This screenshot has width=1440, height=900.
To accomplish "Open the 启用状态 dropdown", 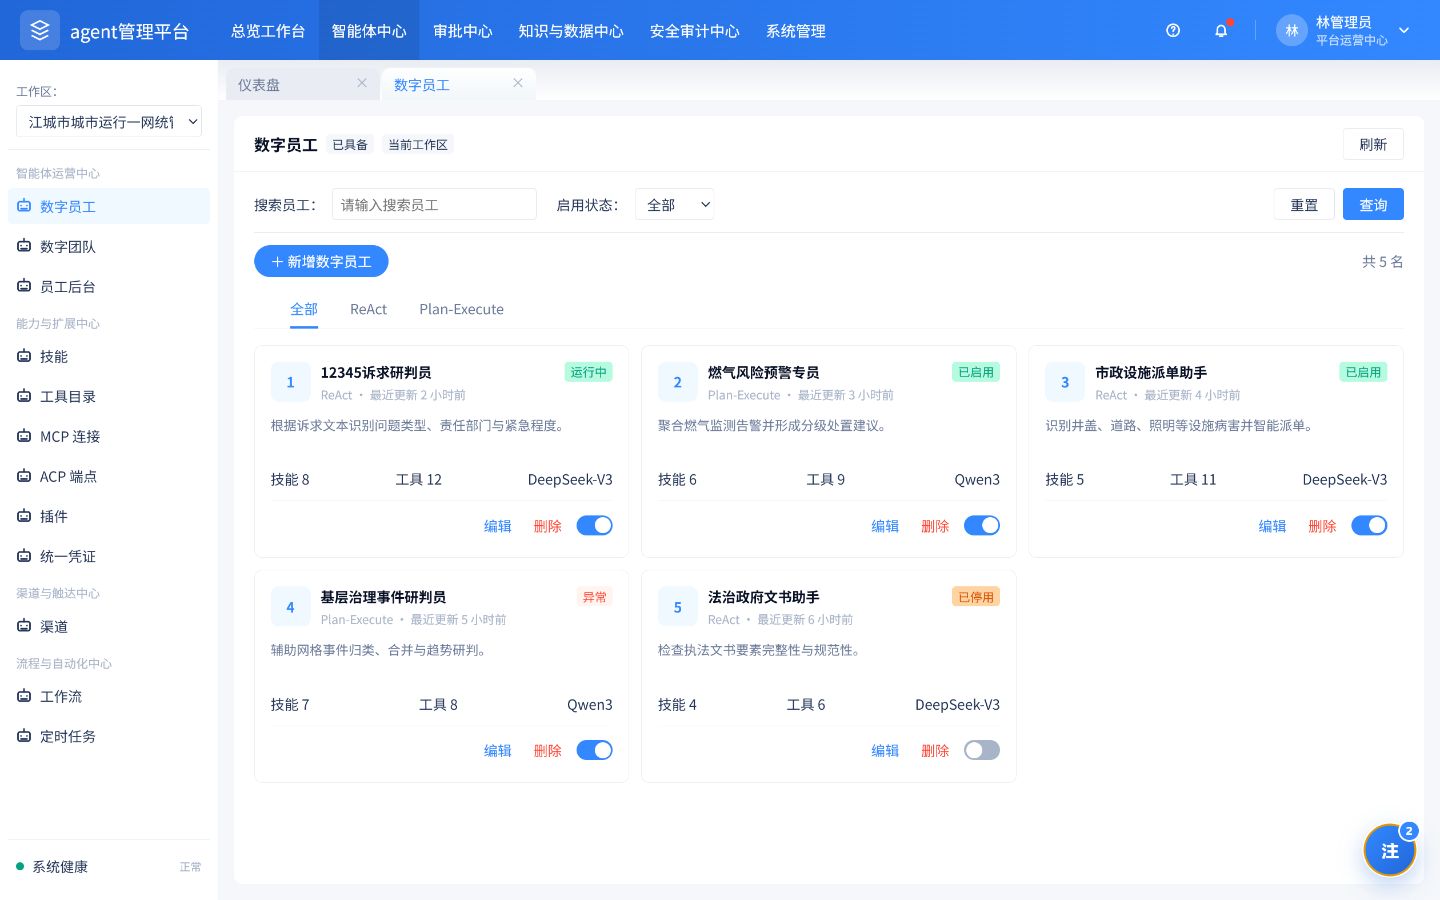I will coord(675,205).
